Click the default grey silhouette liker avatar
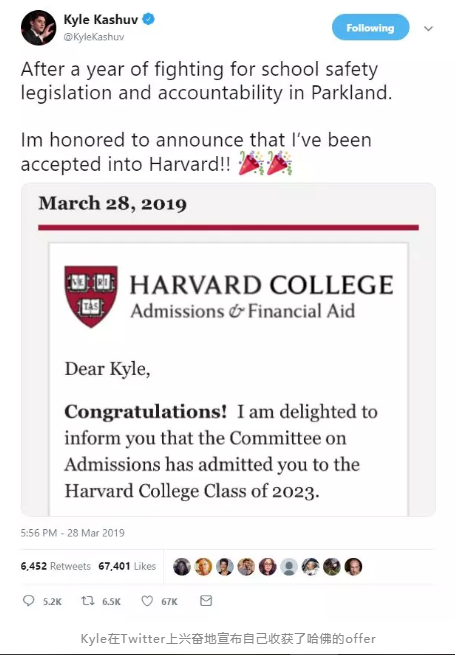Screen dimensions: 455x655 [x=289, y=566]
